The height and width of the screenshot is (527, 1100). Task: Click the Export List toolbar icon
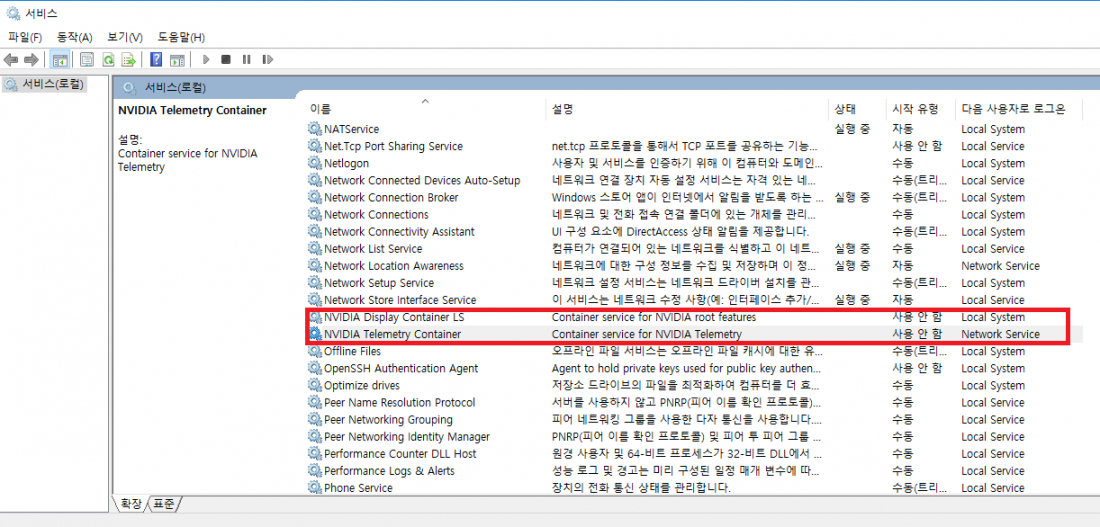128,60
